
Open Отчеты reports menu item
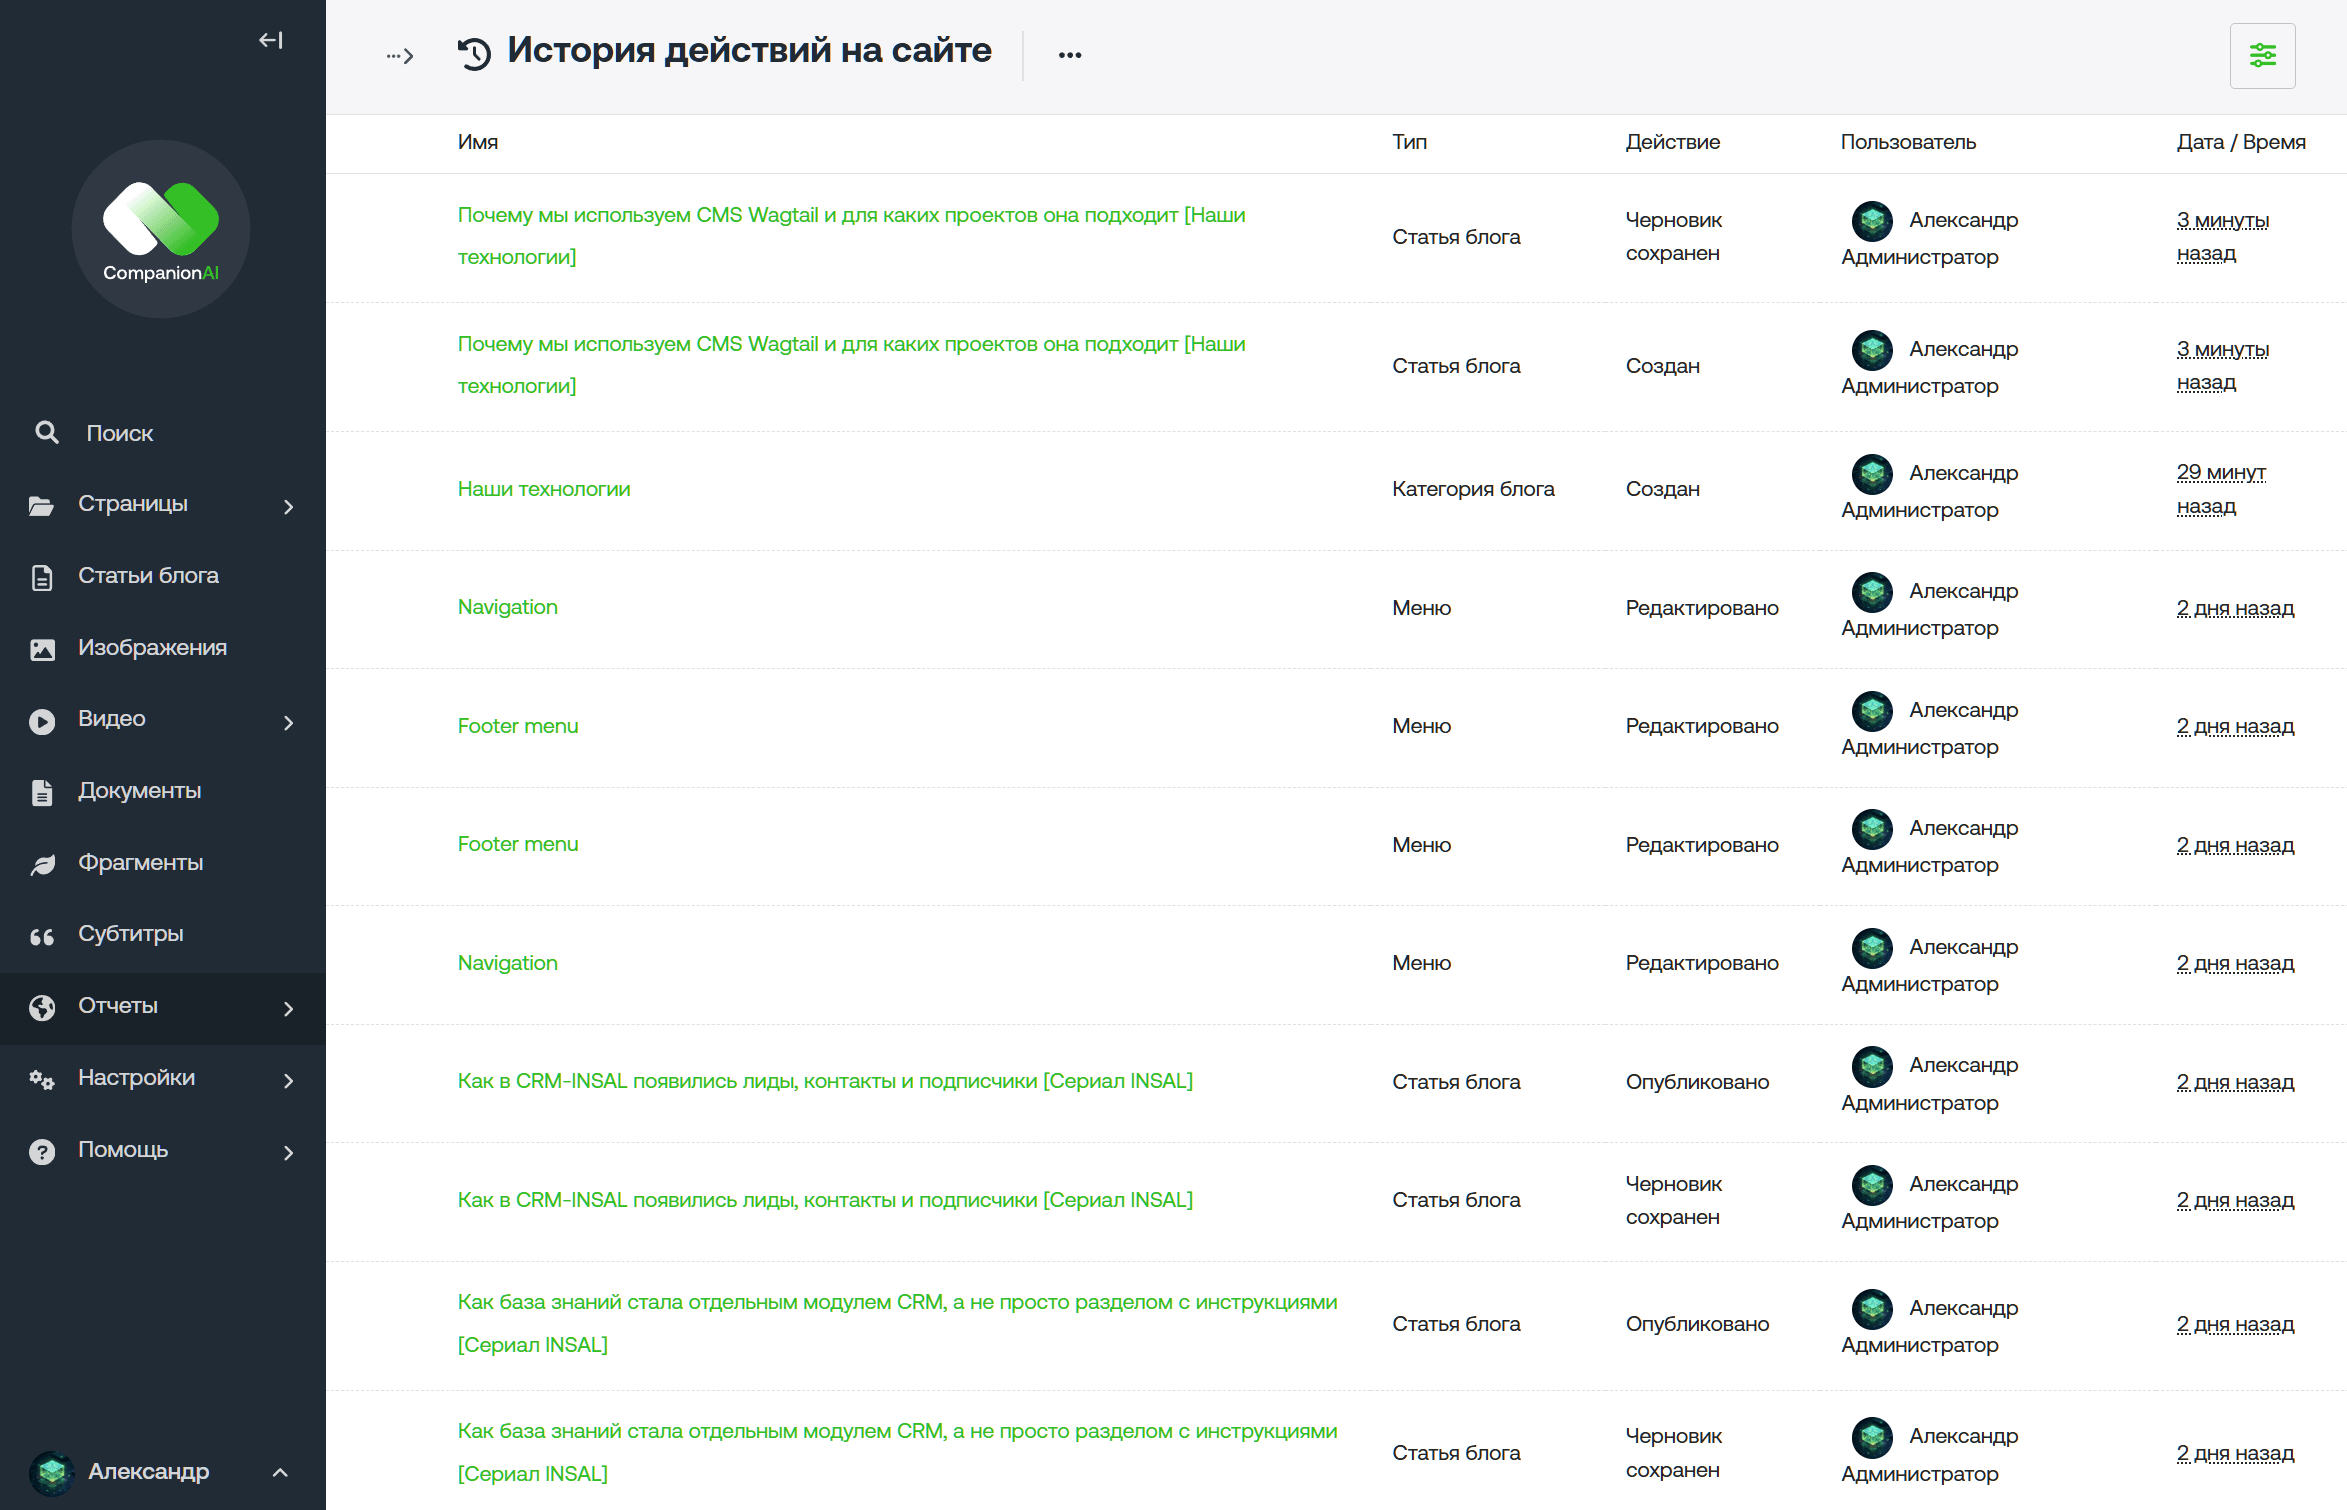point(118,1006)
